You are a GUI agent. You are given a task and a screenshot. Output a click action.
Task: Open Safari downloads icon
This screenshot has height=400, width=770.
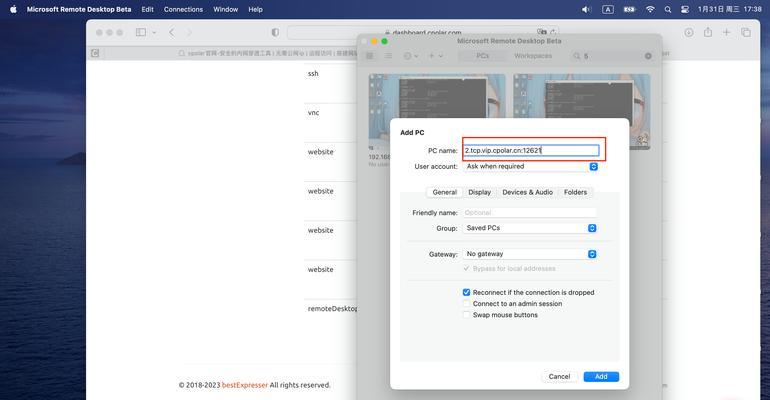pos(689,32)
